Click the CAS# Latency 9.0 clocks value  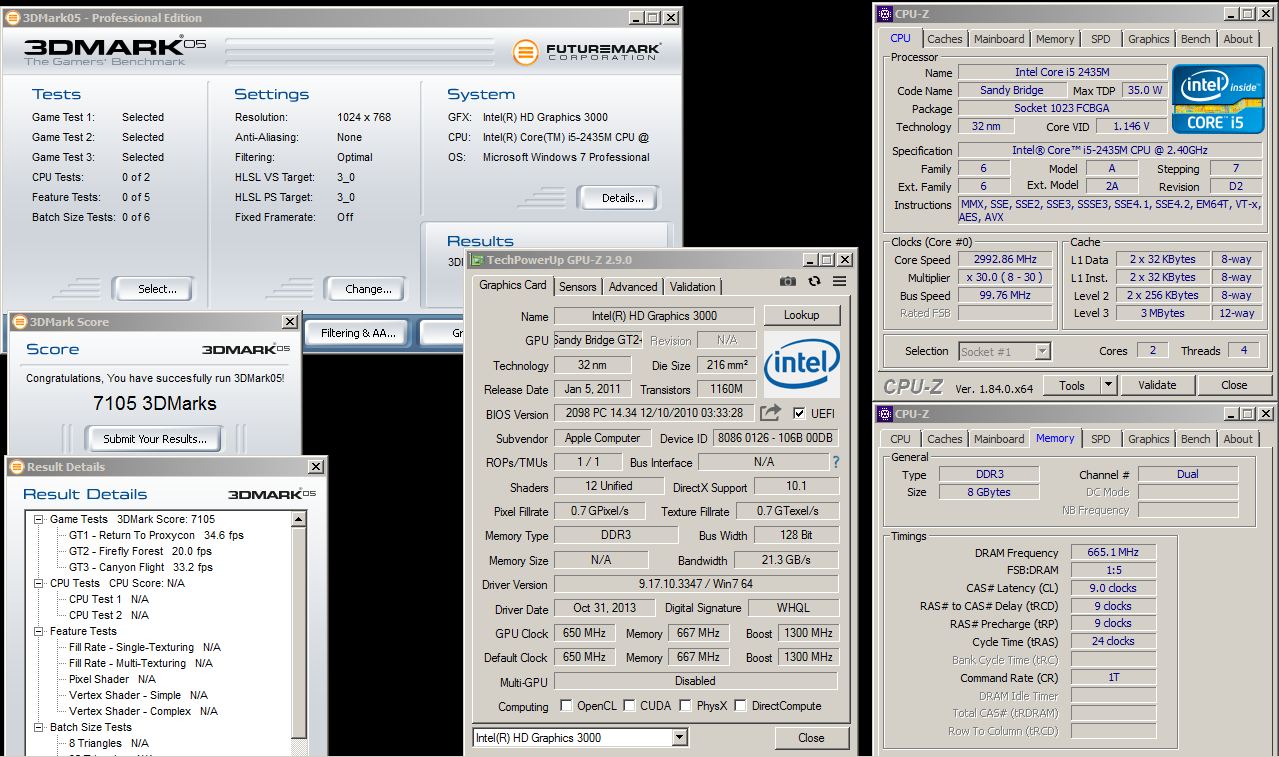pos(1113,588)
